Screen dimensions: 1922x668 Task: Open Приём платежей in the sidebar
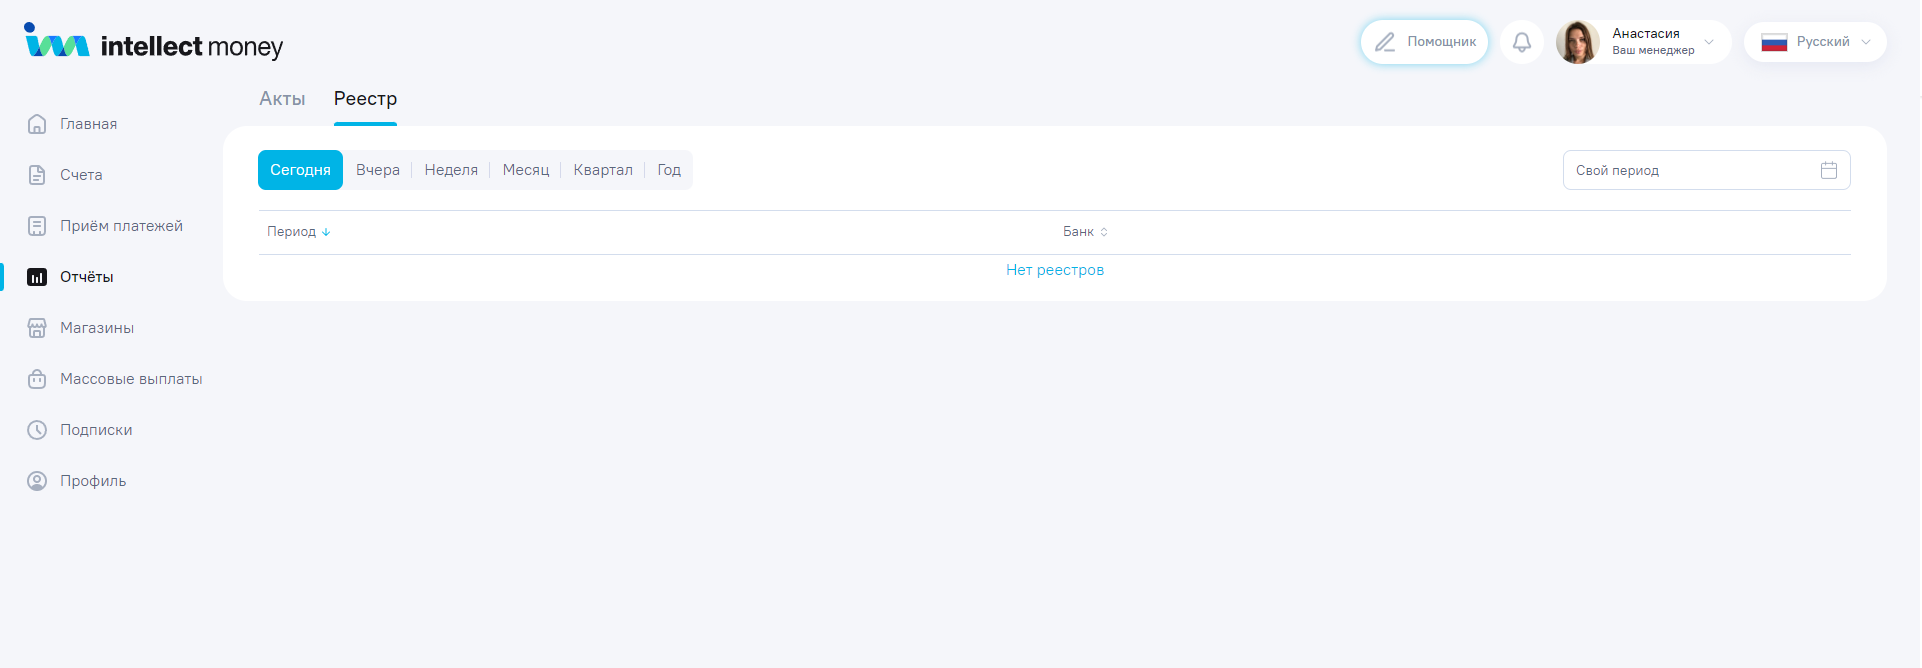tap(121, 226)
